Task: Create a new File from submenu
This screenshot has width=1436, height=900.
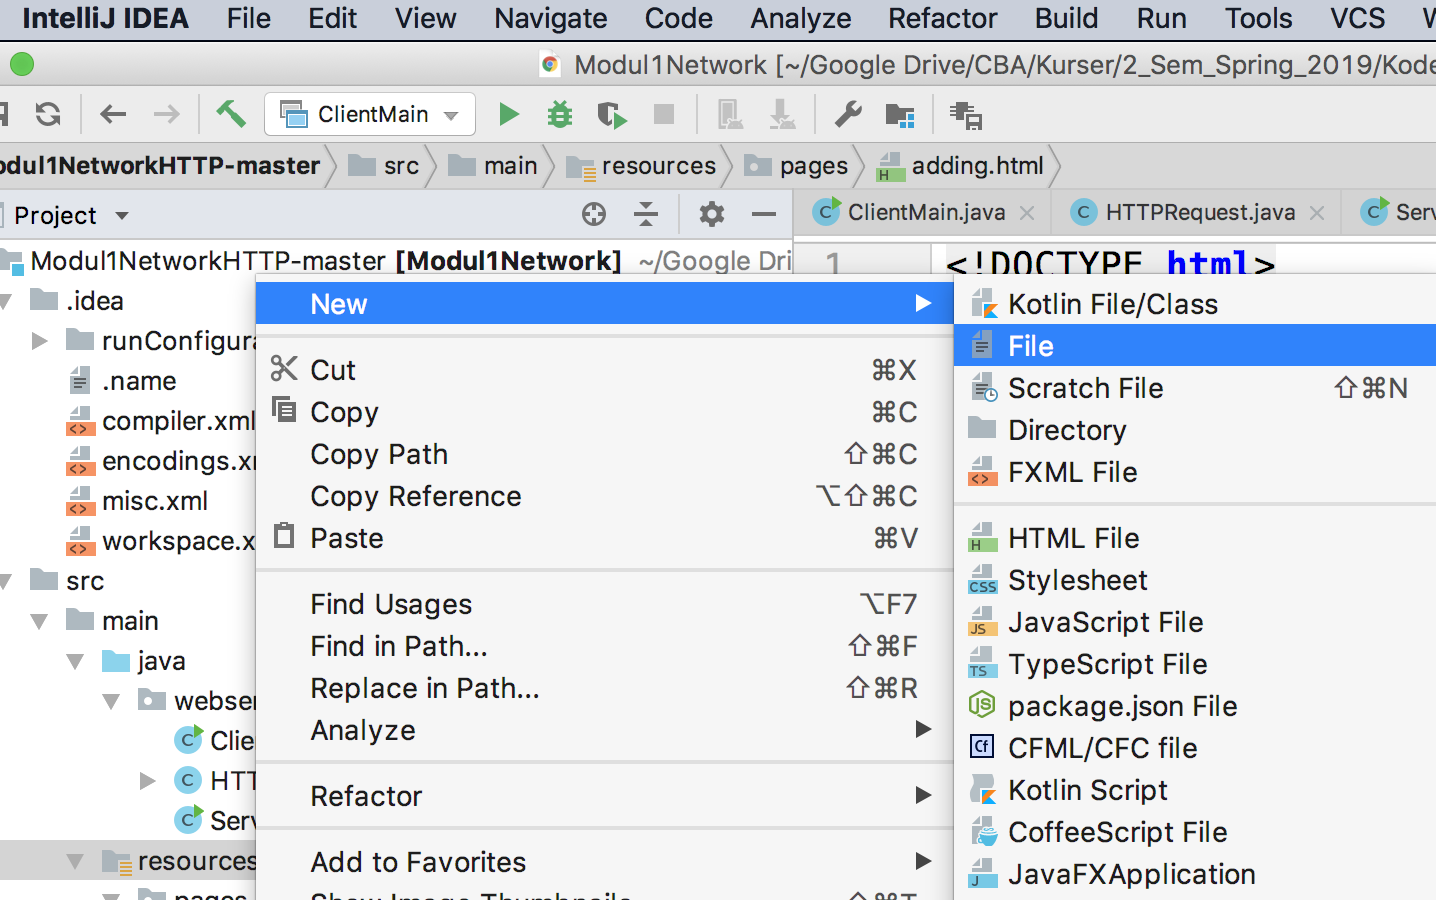Action: [x=1195, y=346]
